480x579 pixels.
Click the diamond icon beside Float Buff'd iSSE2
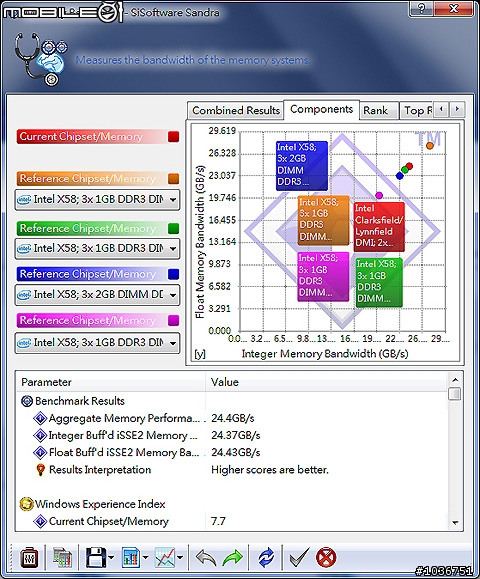click(x=40, y=452)
